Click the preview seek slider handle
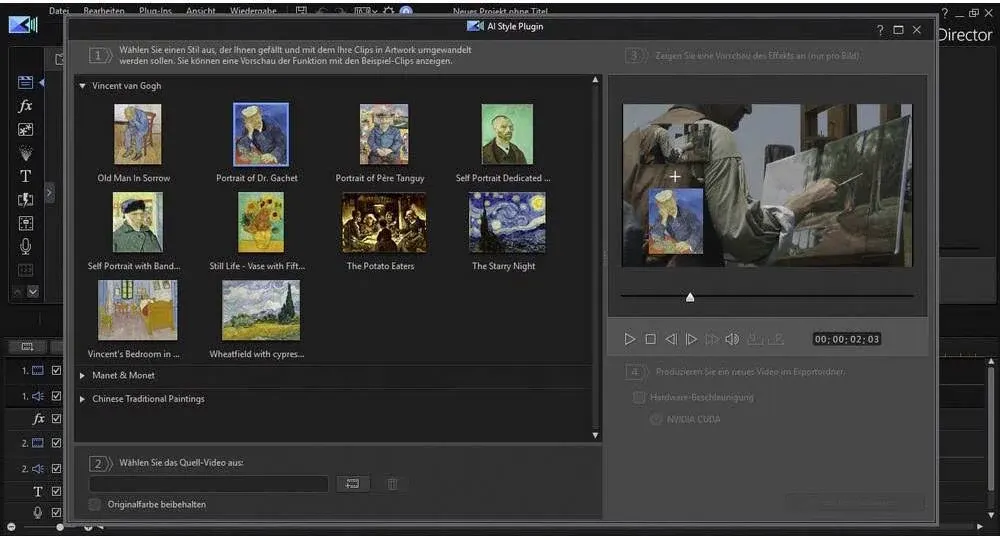 pos(689,297)
